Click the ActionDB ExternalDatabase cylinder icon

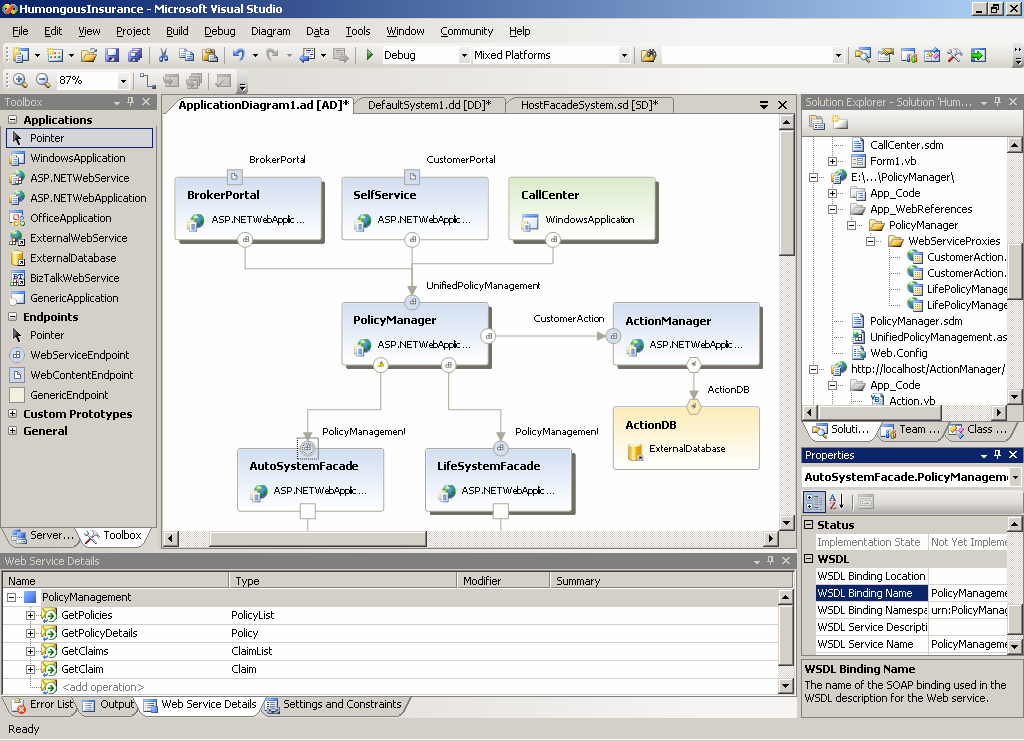(x=635, y=451)
